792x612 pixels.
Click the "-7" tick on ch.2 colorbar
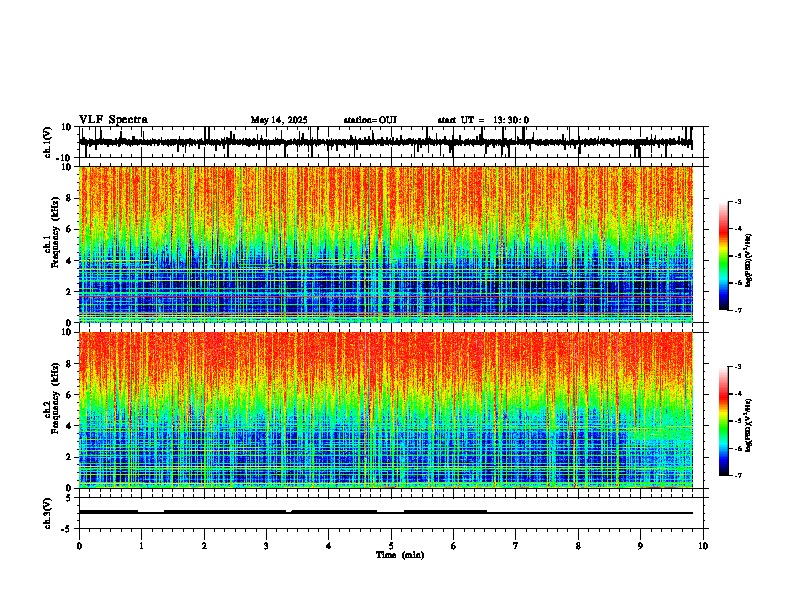(738, 476)
